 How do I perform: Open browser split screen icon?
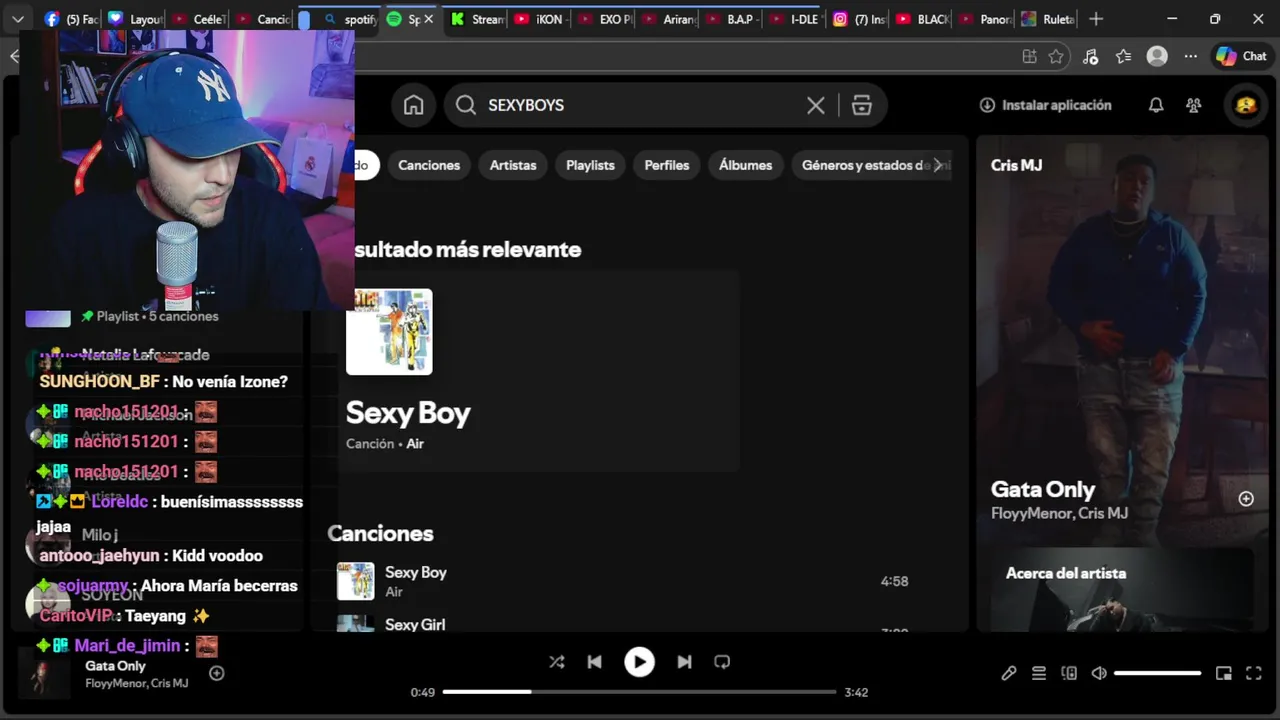tap(1029, 57)
